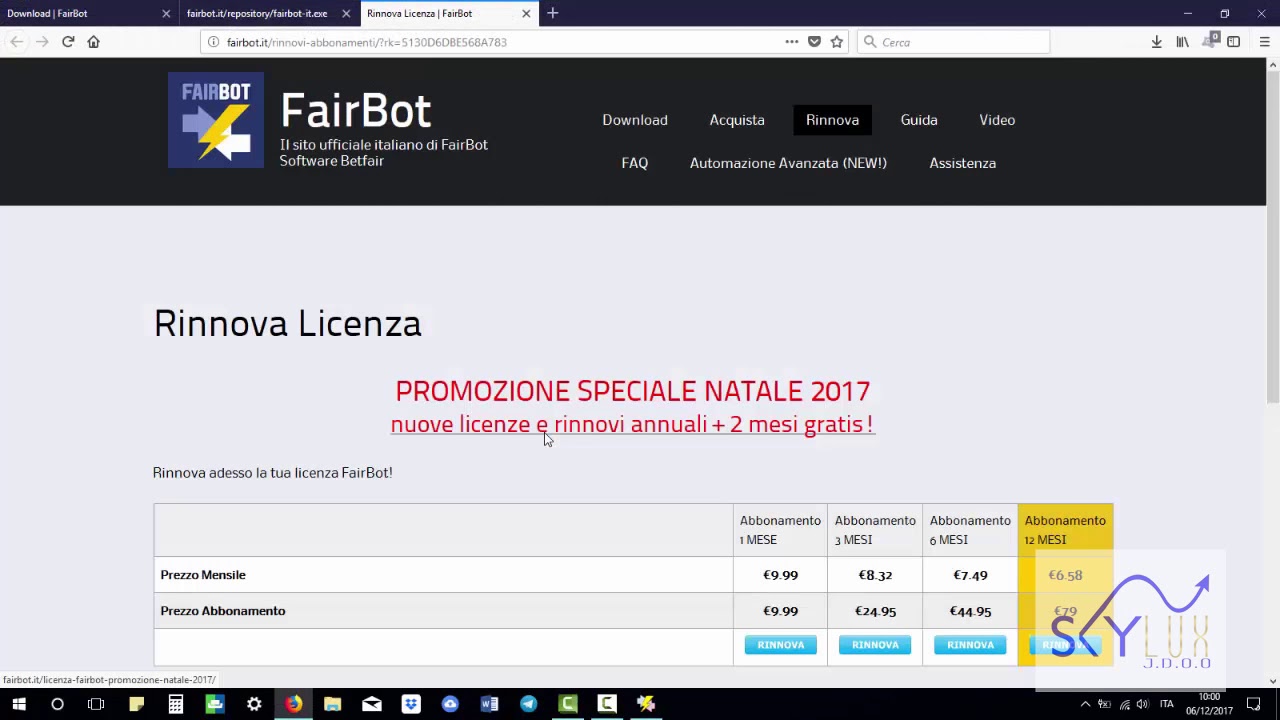Open page actions three-dot menu

792,42
